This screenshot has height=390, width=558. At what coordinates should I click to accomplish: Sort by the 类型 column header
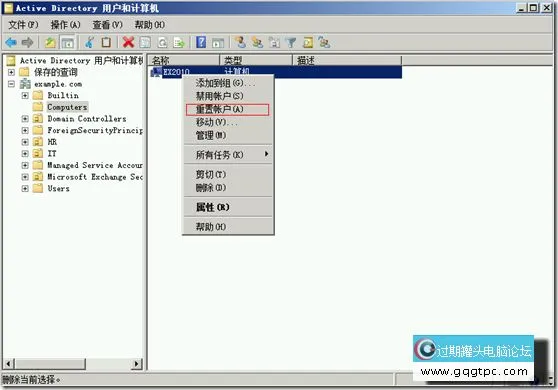(256, 60)
